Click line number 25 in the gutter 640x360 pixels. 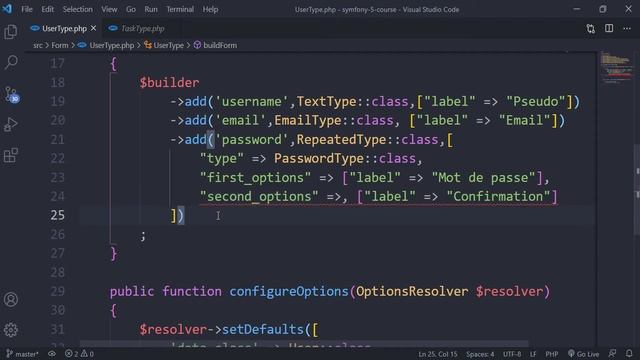(58, 215)
